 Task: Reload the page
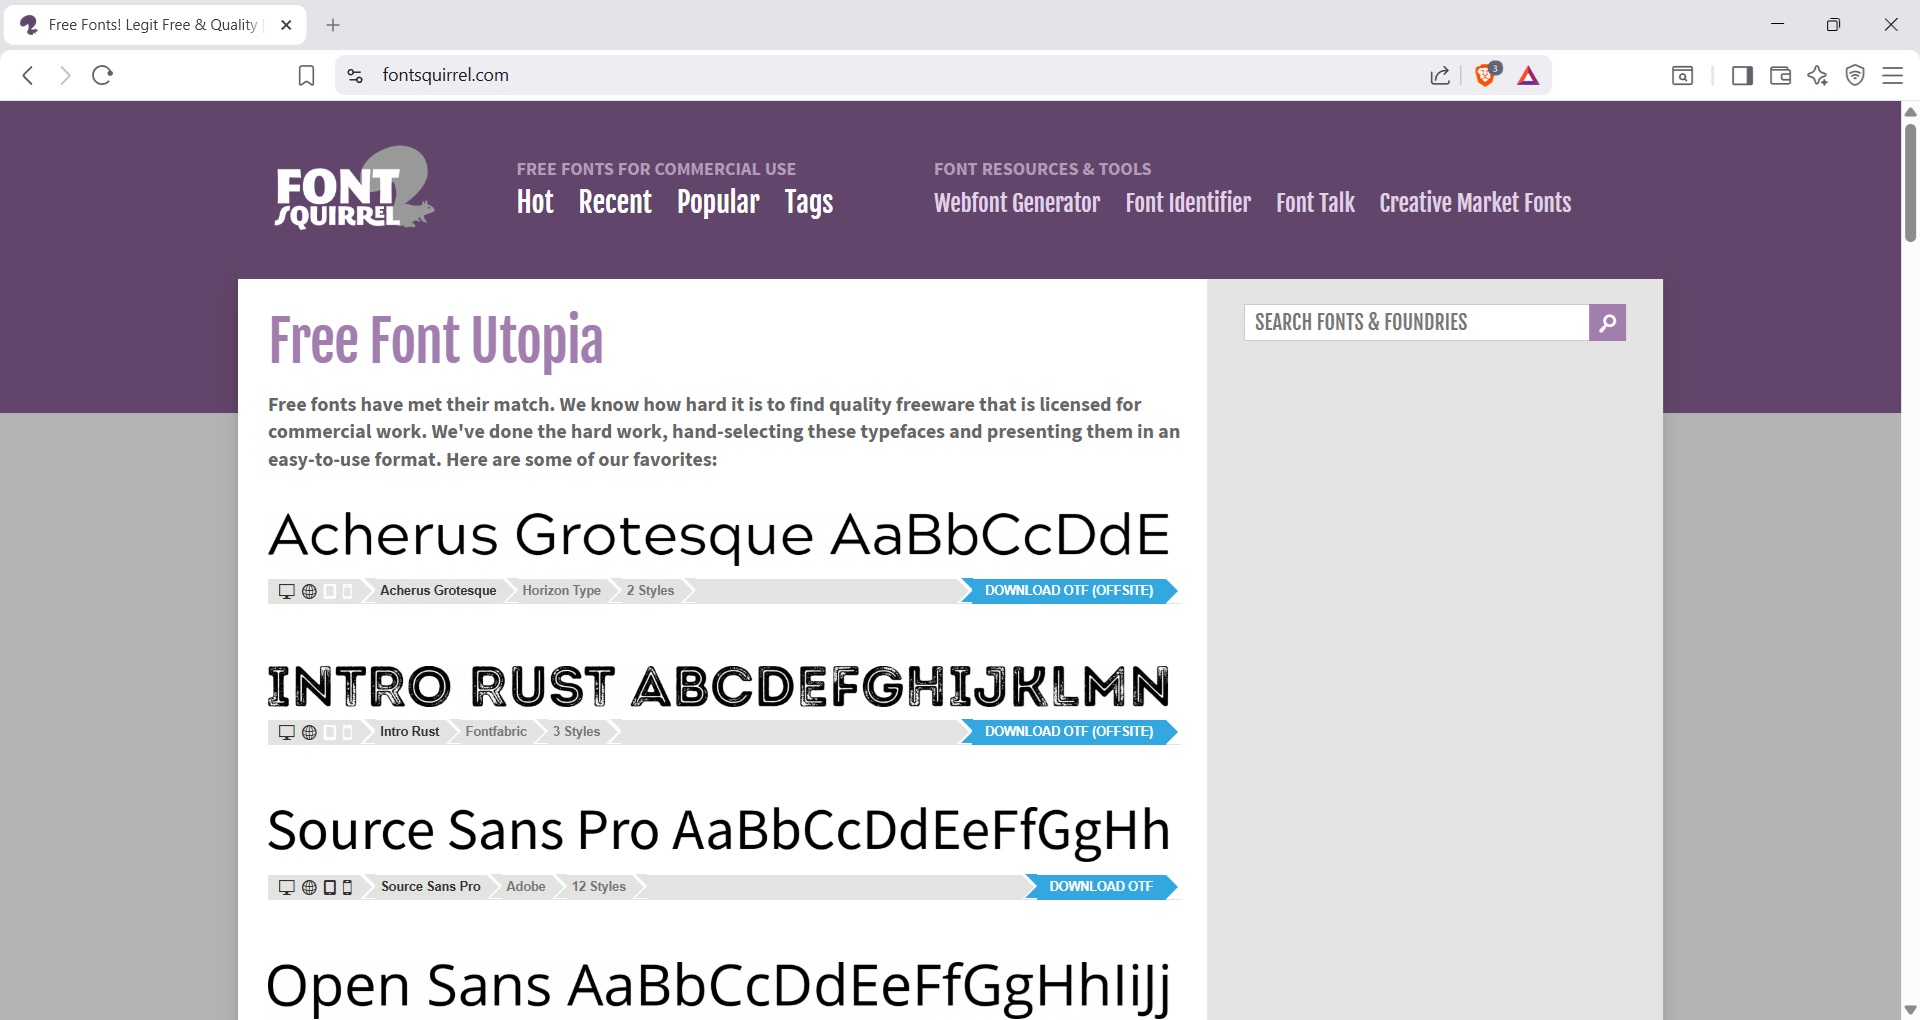(x=102, y=75)
